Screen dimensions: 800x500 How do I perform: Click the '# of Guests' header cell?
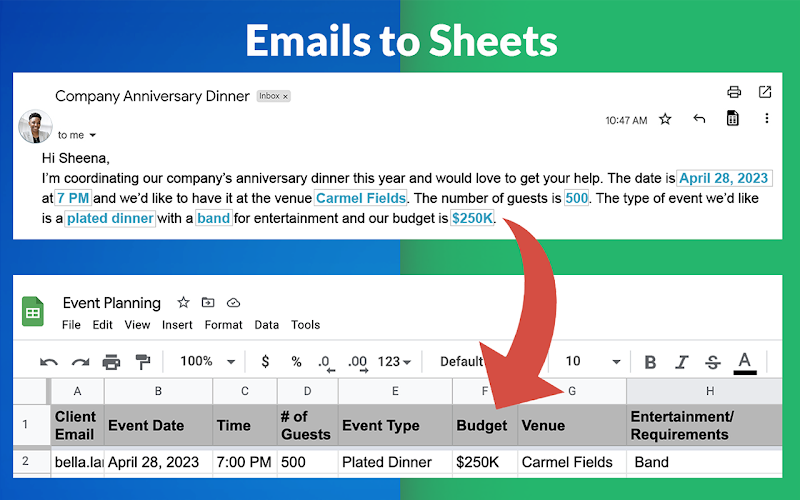click(308, 425)
